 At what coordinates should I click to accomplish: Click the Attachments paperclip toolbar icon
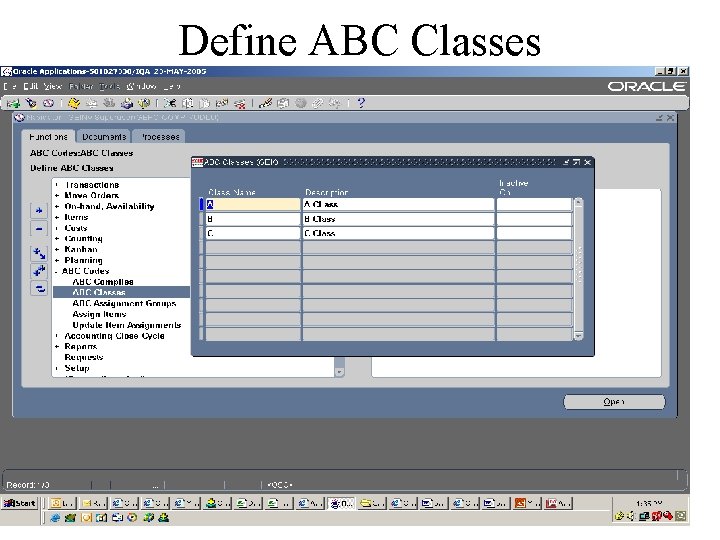pos(318,103)
